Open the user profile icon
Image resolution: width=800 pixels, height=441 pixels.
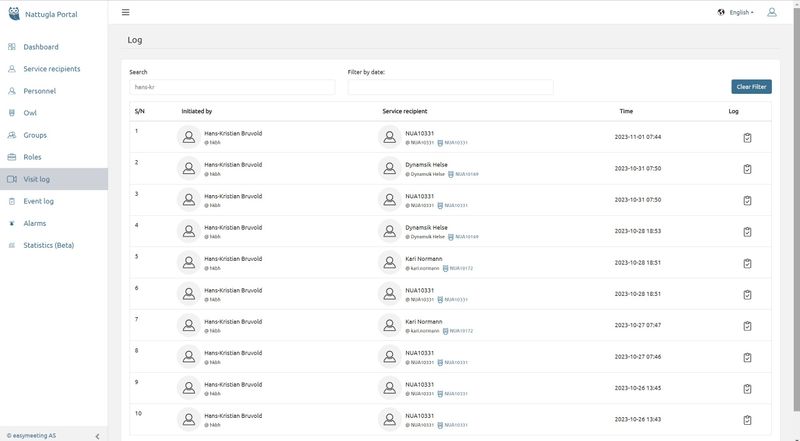coord(771,12)
